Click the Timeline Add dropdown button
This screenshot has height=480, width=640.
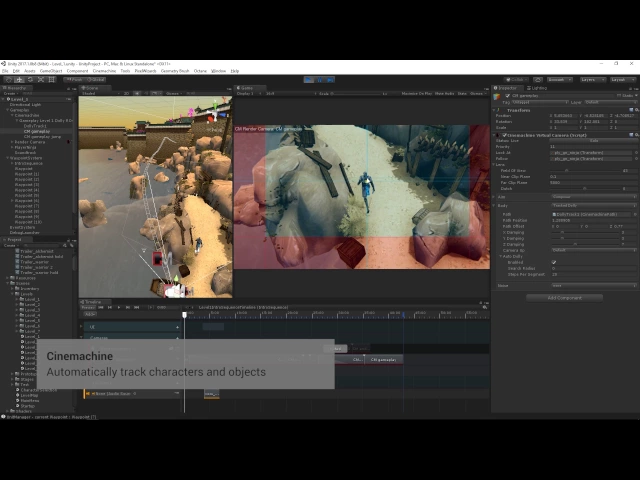tap(90, 314)
